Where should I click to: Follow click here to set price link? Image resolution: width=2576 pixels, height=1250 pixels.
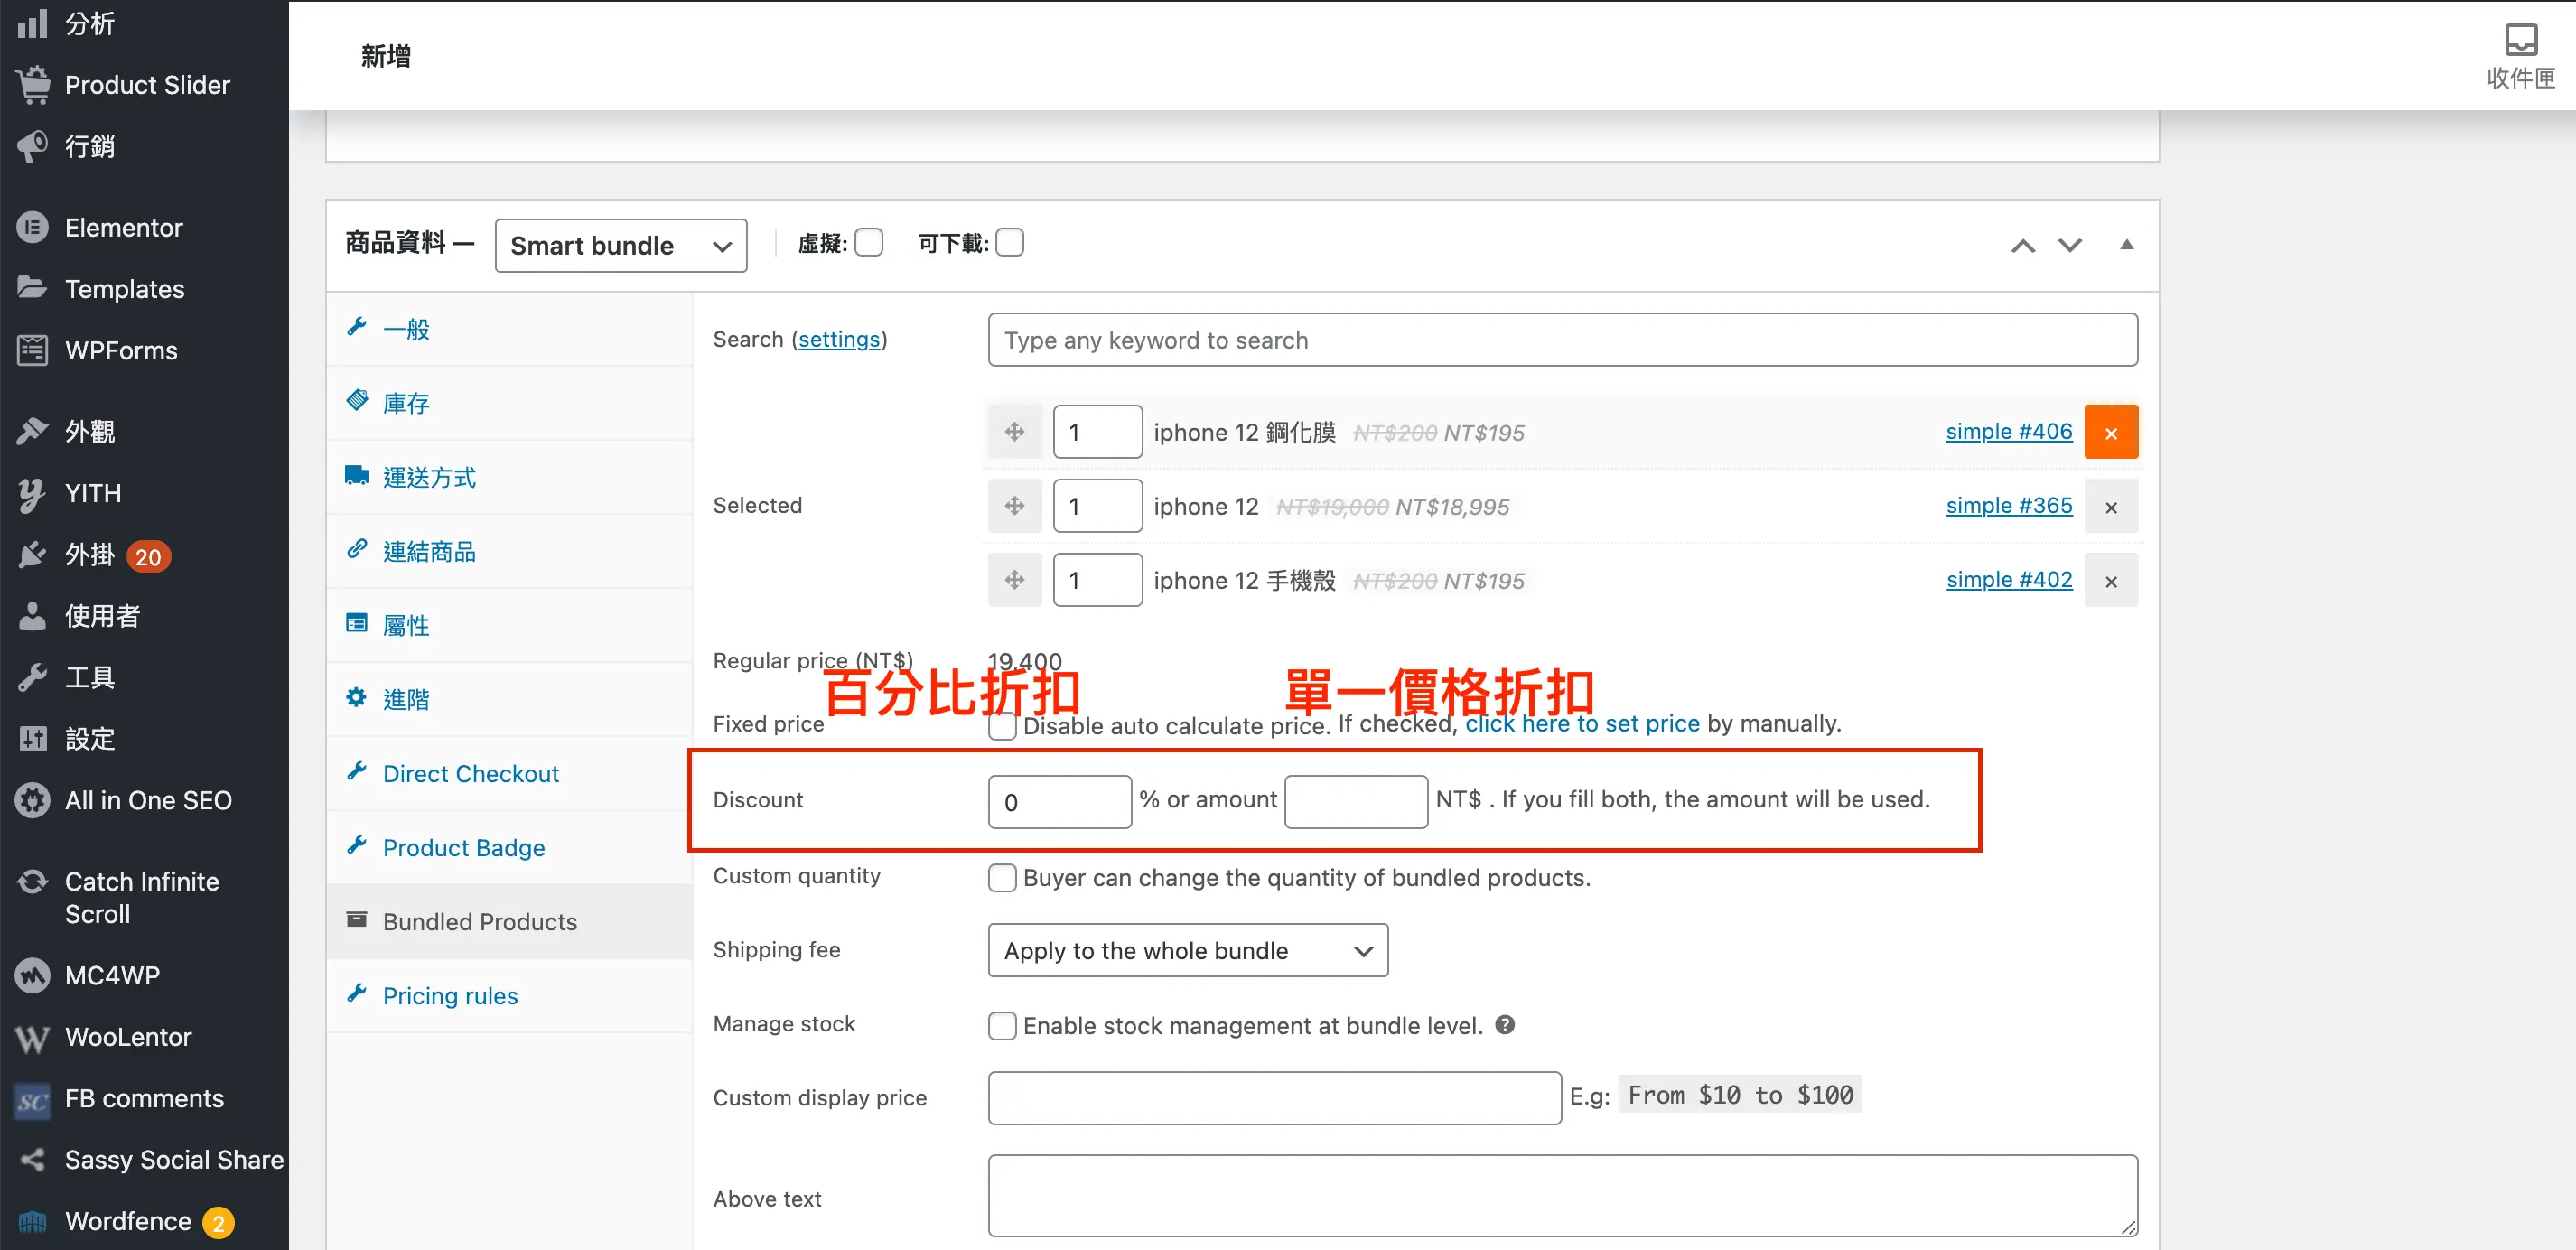click(1582, 723)
